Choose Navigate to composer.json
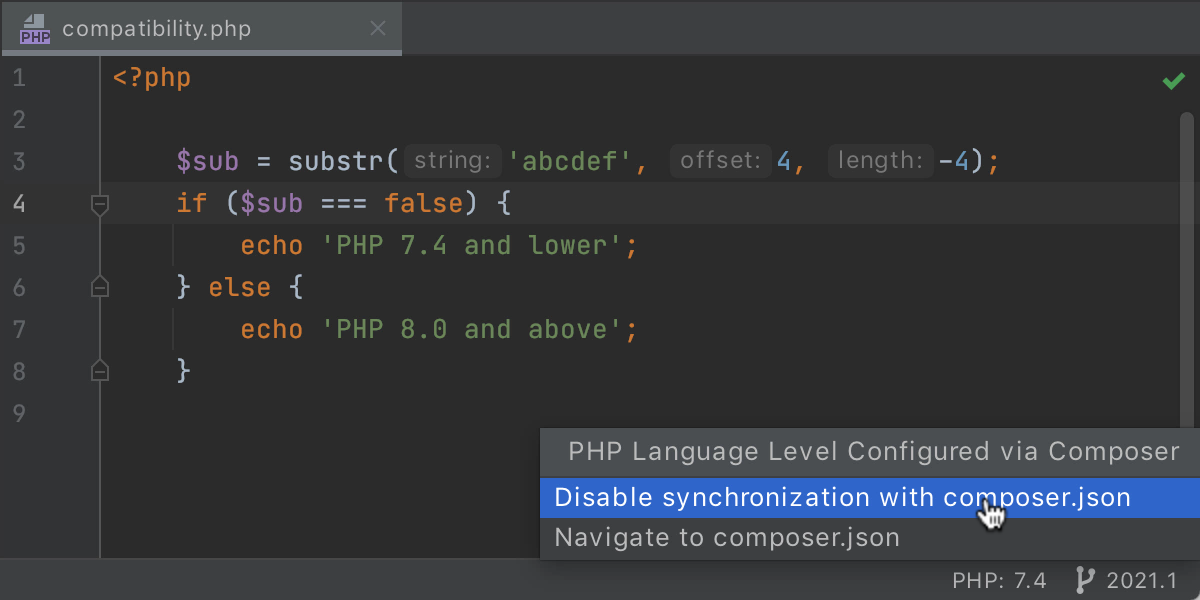This screenshot has width=1200, height=600. 727,538
